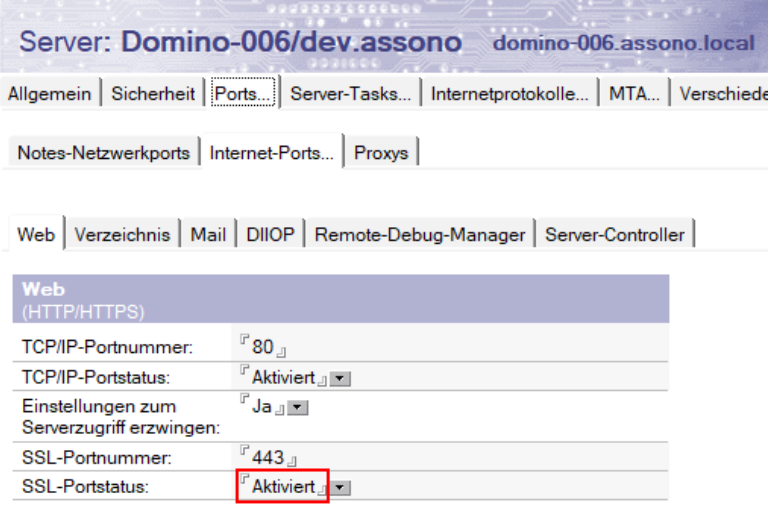The width and height of the screenshot is (768, 514).
Task: Open the DIIOP sub-tab
Action: coord(270,235)
